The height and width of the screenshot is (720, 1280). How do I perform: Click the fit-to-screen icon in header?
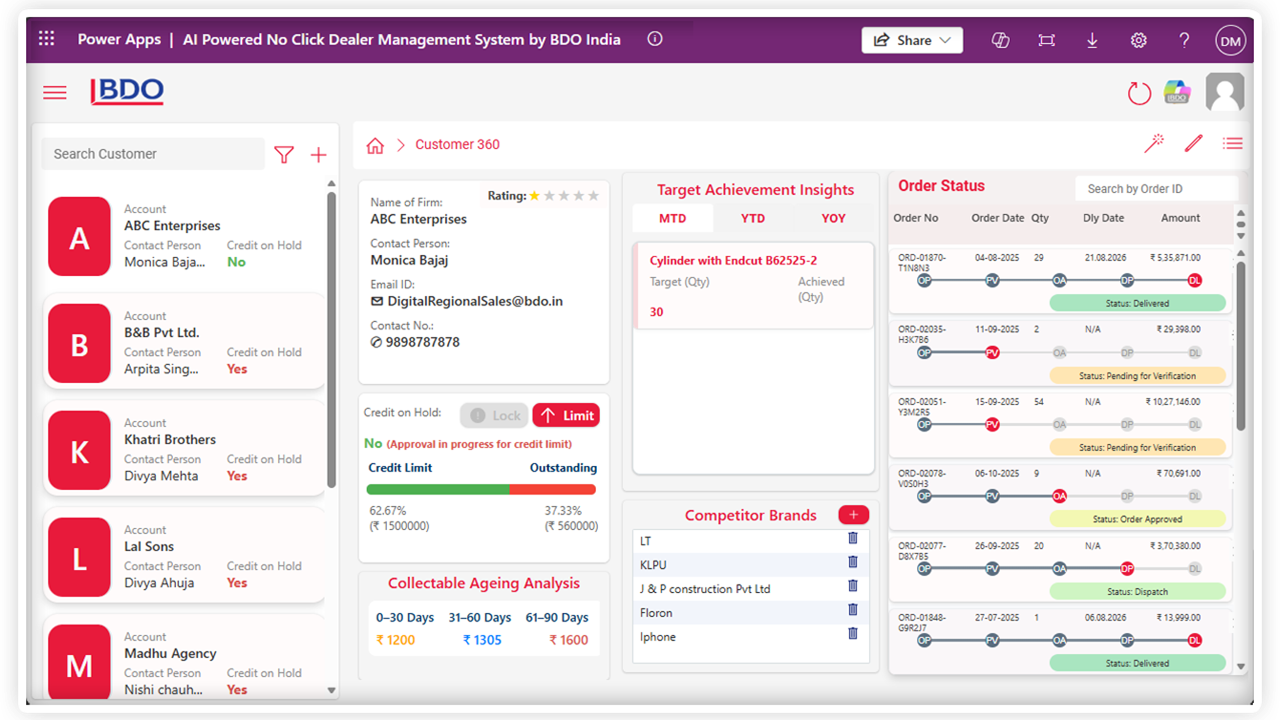pyautogui.click(x=1046, y=40)
